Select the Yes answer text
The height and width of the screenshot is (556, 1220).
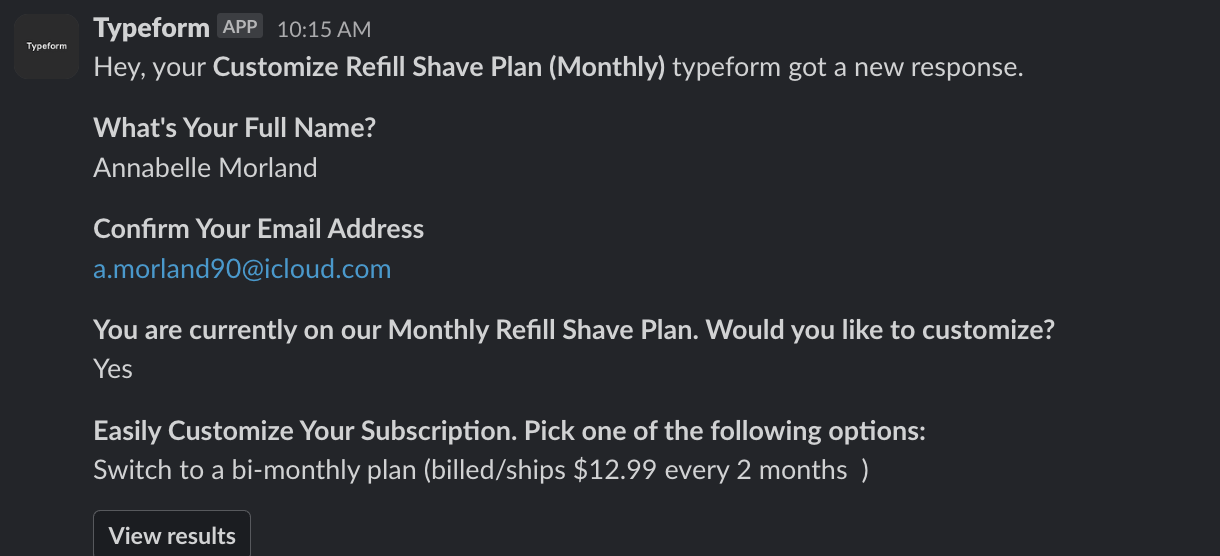click(x=113, y=369)
